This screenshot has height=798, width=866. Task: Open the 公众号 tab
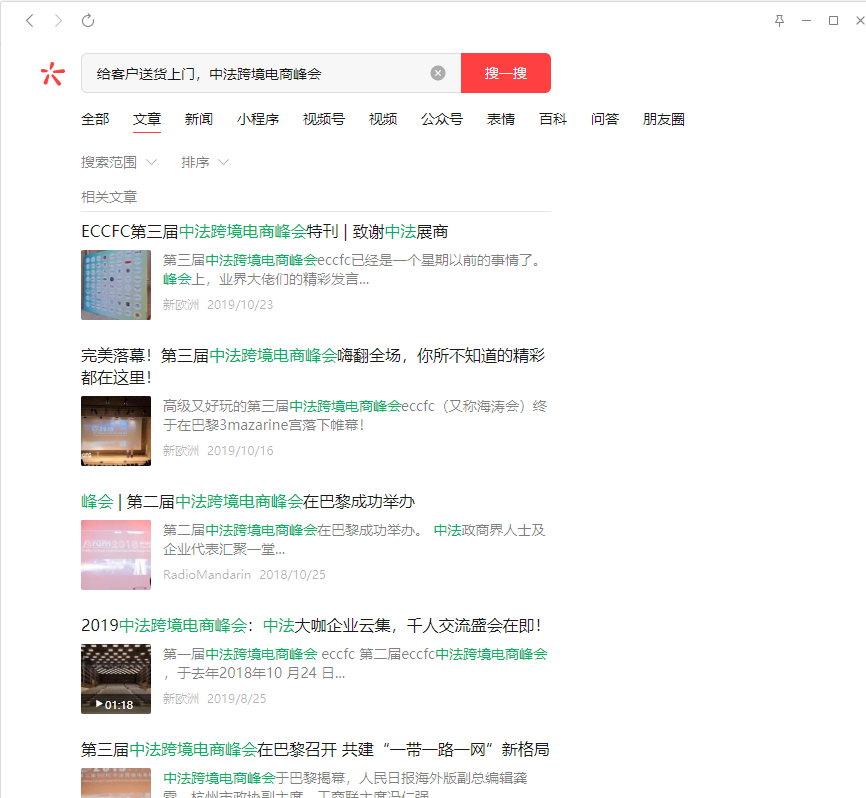coord(442,119)
